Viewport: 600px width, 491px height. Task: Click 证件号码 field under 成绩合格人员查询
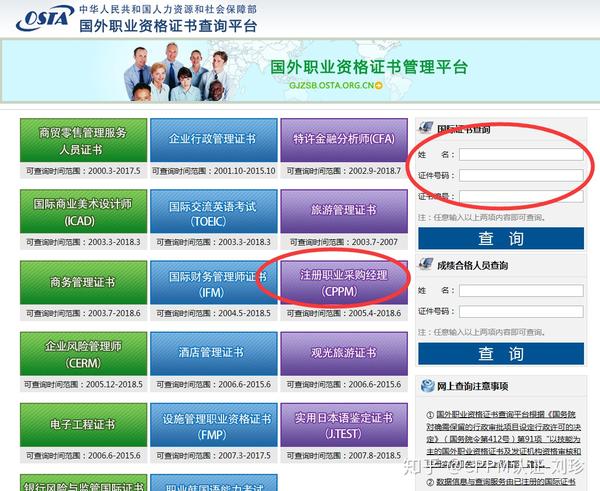tap(521, 312)
